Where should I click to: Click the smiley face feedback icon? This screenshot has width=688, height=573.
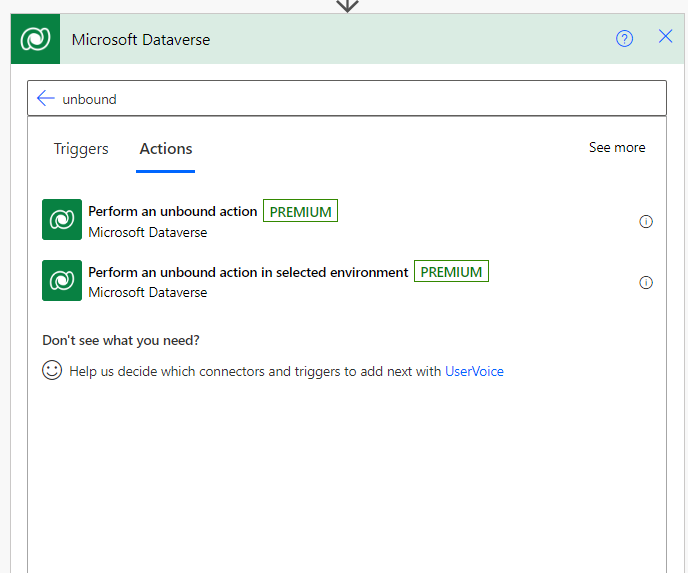click(52, 370)
